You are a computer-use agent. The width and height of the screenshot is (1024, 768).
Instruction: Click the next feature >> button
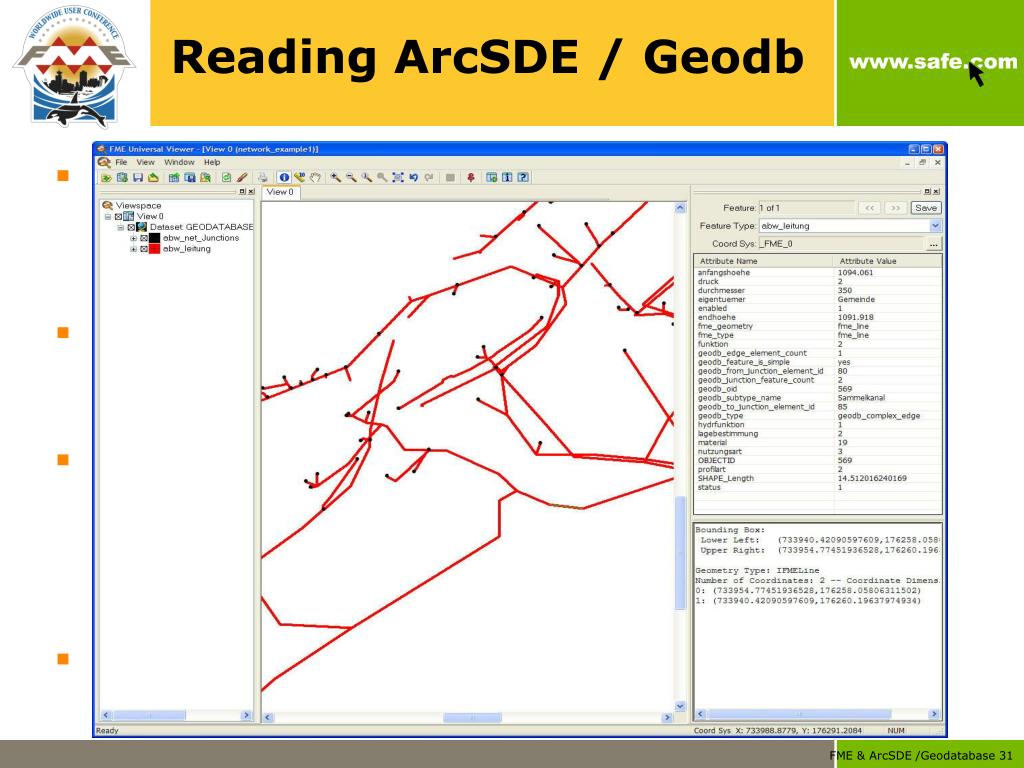pyautogui.click(x=895, y=208)
